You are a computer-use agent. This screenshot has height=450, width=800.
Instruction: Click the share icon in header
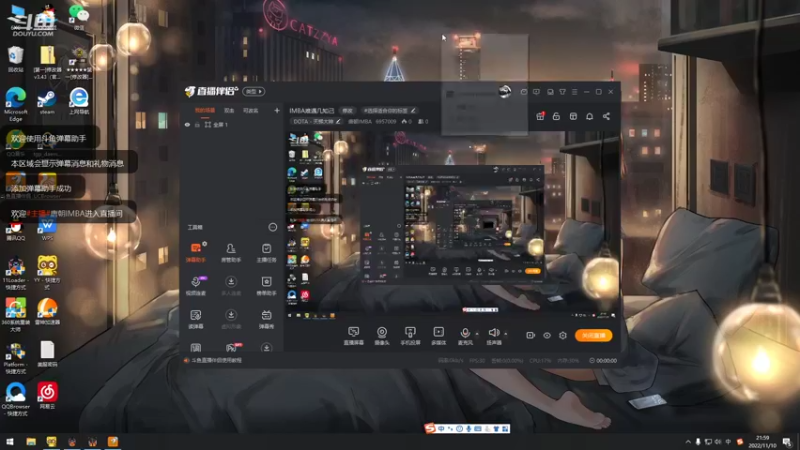click(606, 116)
